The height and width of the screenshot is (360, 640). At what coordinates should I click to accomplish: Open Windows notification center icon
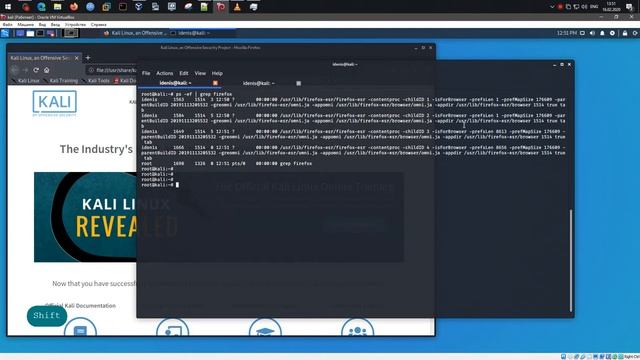pos(629,7)
